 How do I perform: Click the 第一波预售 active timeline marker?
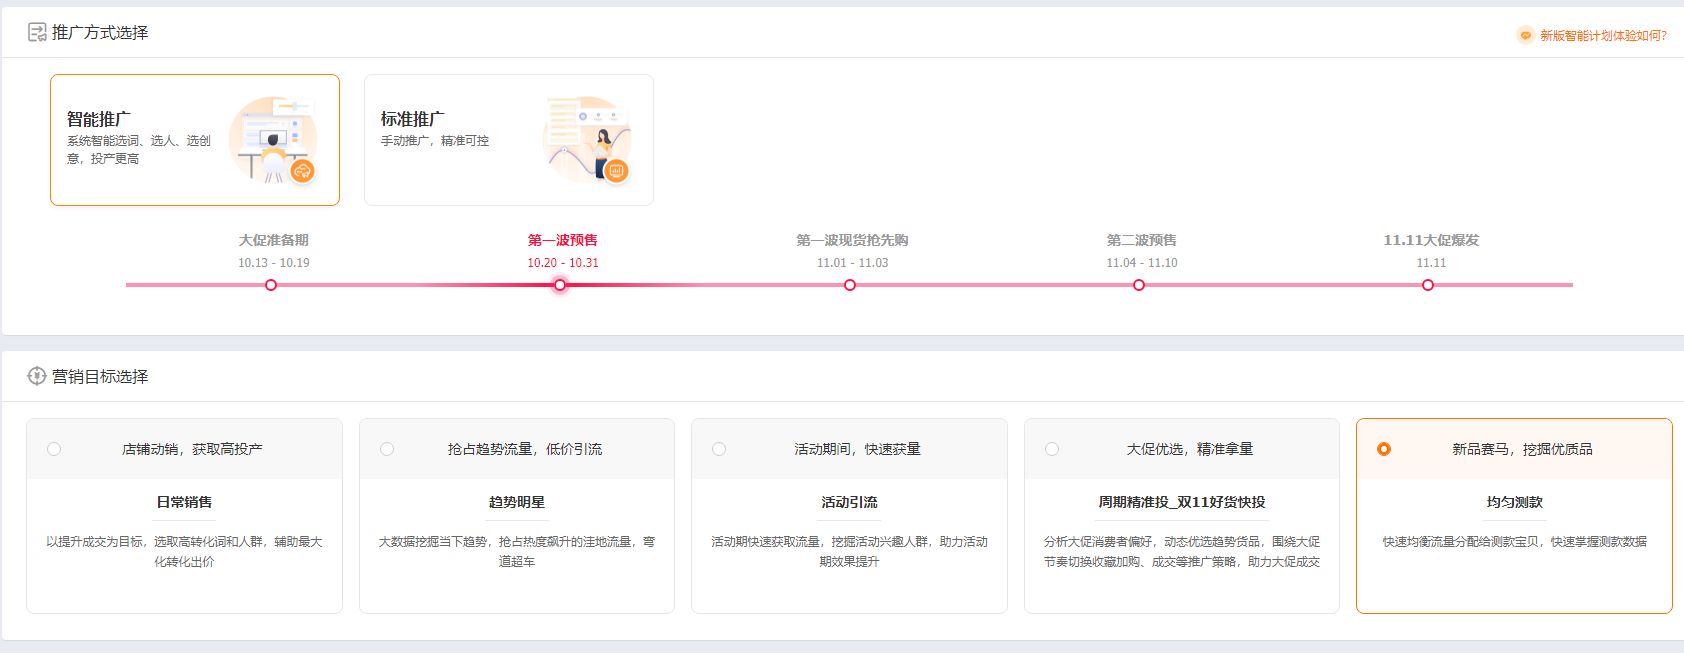pyautogui.click(x=560, y=285)
